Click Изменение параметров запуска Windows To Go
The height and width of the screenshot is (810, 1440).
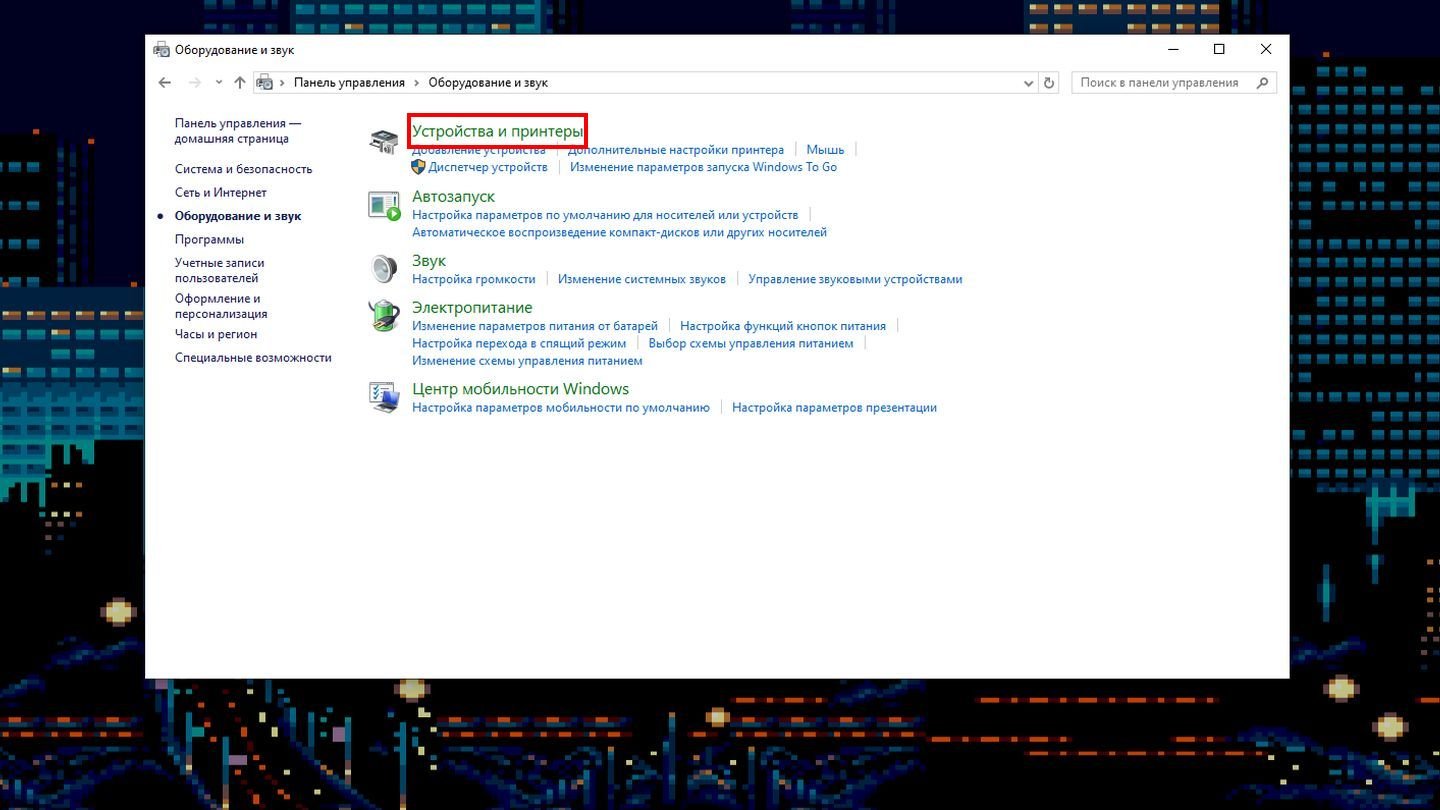tap(704, 167)
